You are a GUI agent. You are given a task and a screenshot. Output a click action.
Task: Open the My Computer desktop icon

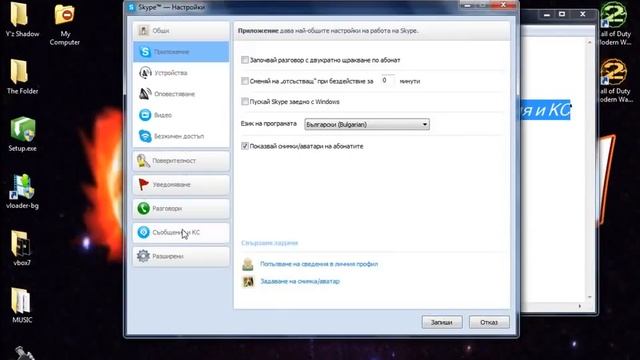coord(64,24)
